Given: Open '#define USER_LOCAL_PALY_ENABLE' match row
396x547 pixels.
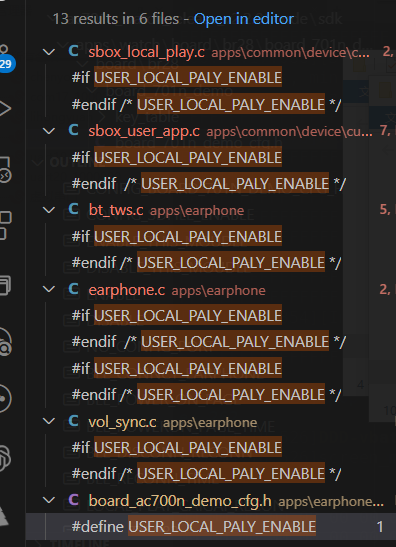Looking at the screenshot, I should tap(211, 526).
